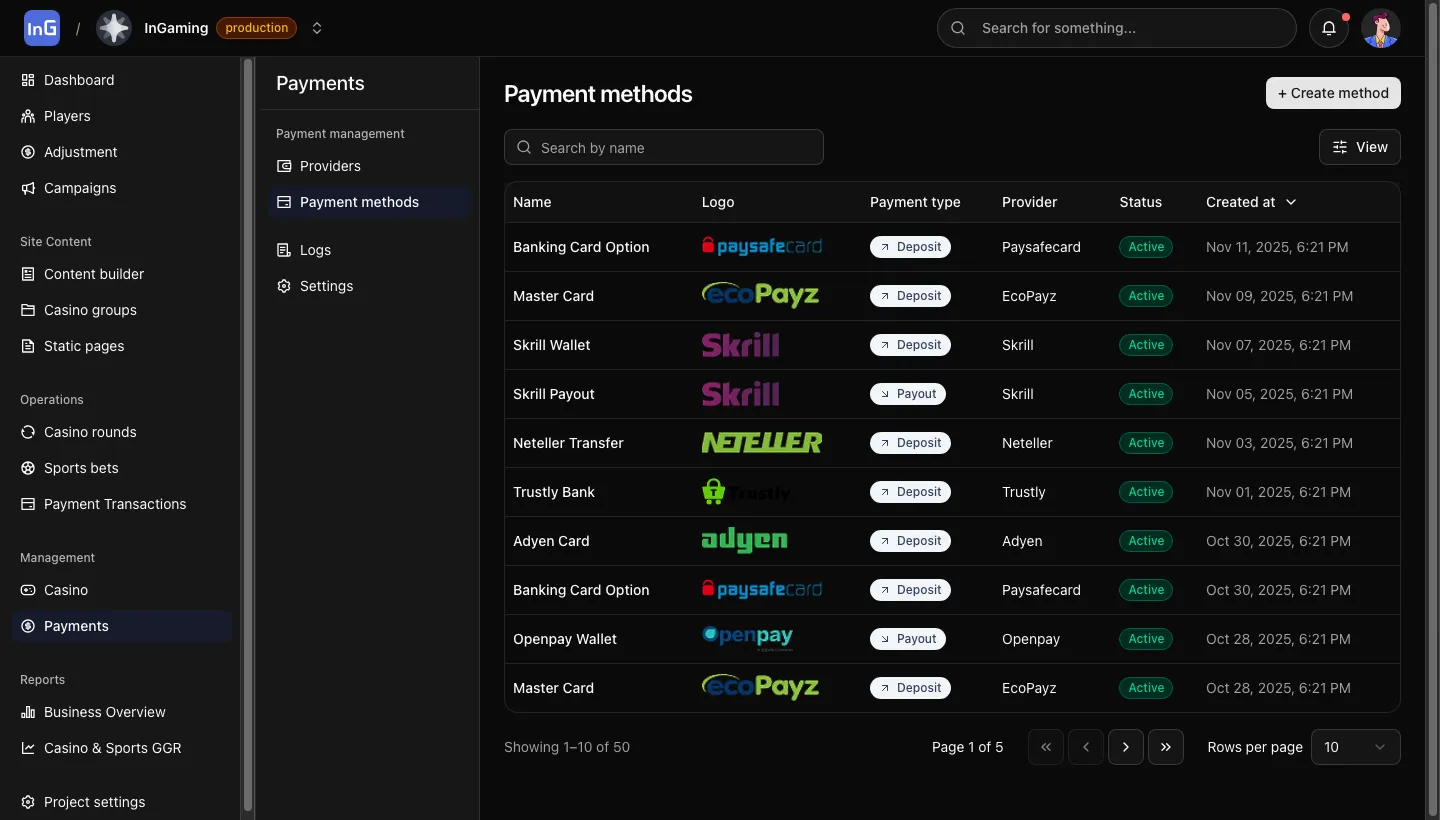Click the Settings gear in the Payments panel
Screen dimensions: 1440x820
(283, 286)
